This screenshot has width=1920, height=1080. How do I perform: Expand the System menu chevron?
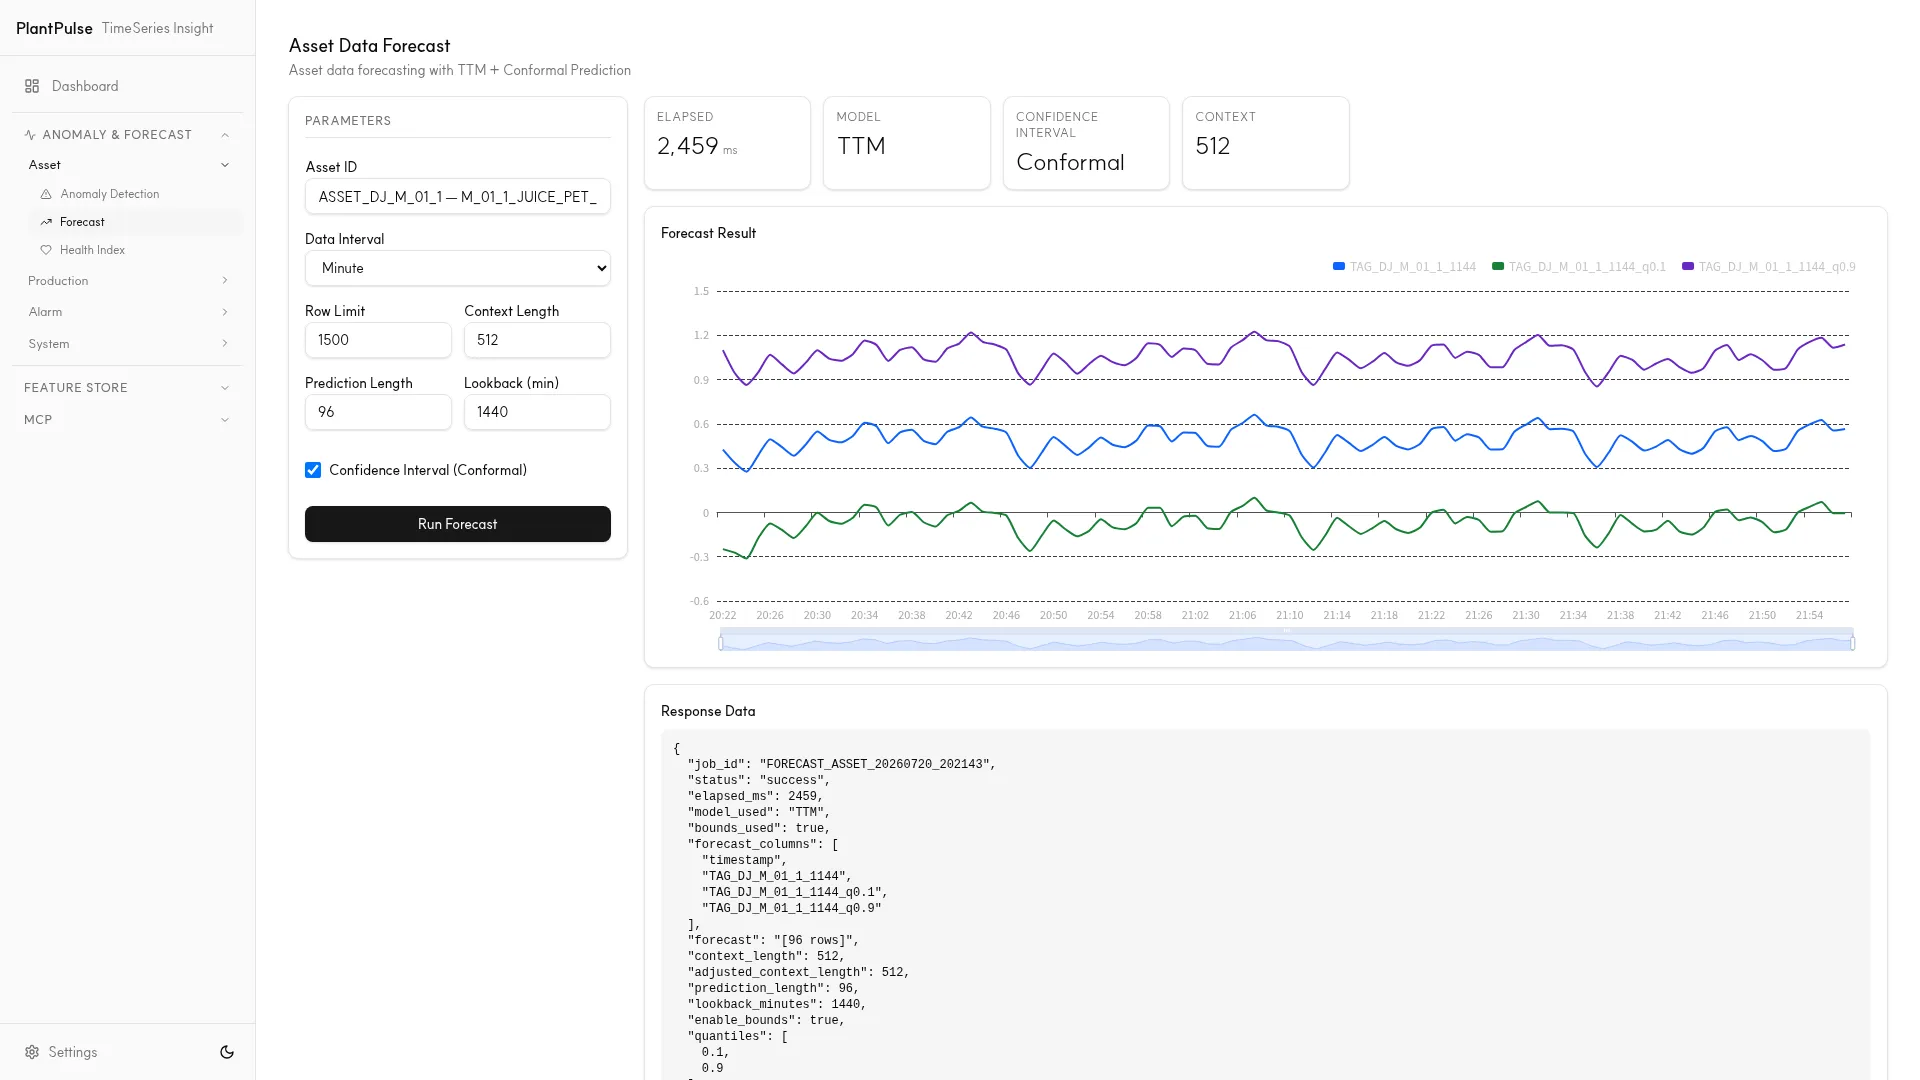tap(225, 344)
